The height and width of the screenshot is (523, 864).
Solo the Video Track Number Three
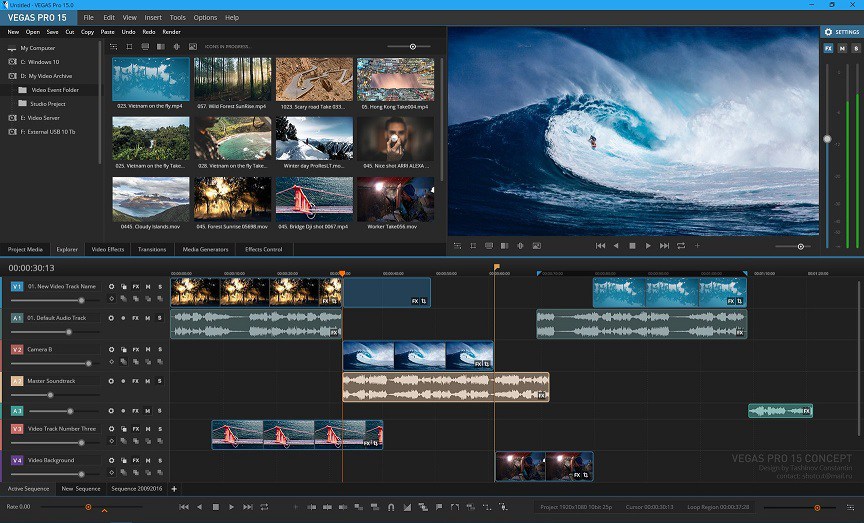[x=160, y=429]
